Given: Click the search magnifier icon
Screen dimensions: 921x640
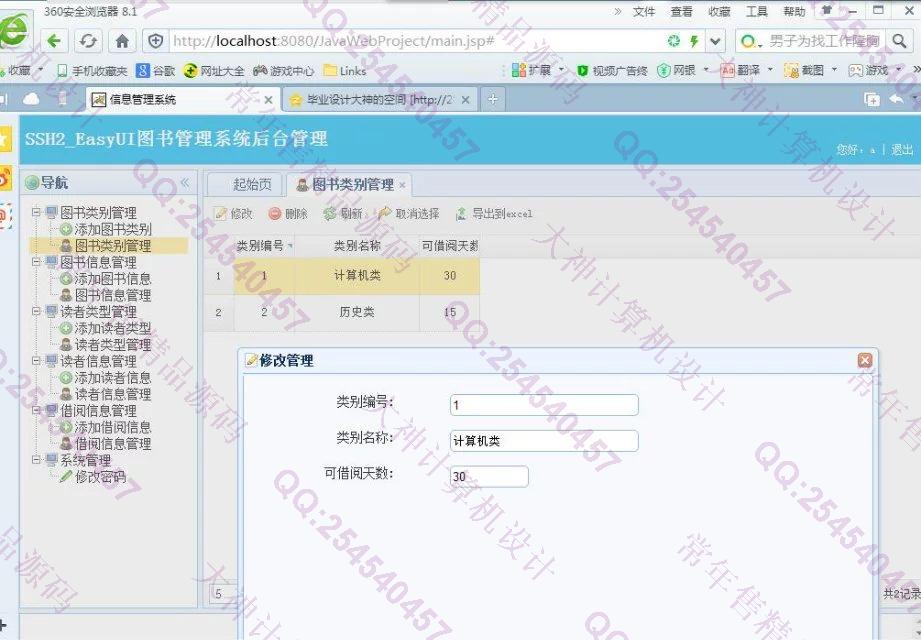Looking at the screenshot, I should pyautogui.click(x=899, y=41).
